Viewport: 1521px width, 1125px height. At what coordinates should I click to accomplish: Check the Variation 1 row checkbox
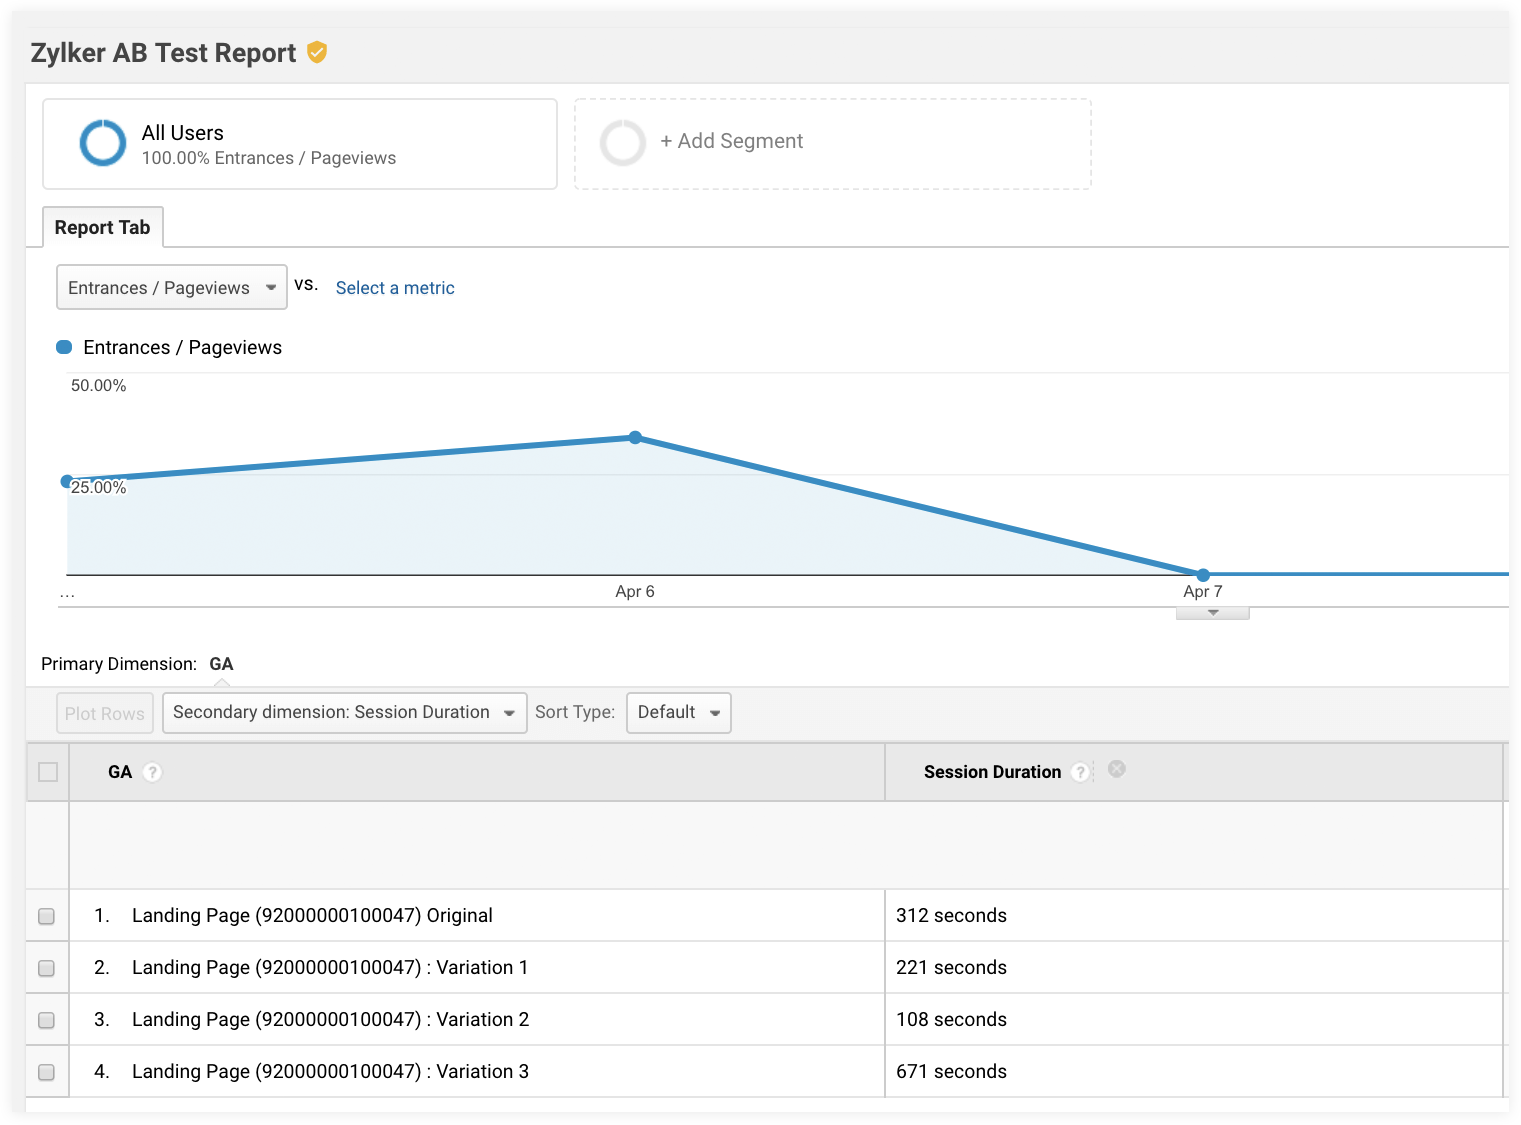pyautogui.click(x=46, y=968)
